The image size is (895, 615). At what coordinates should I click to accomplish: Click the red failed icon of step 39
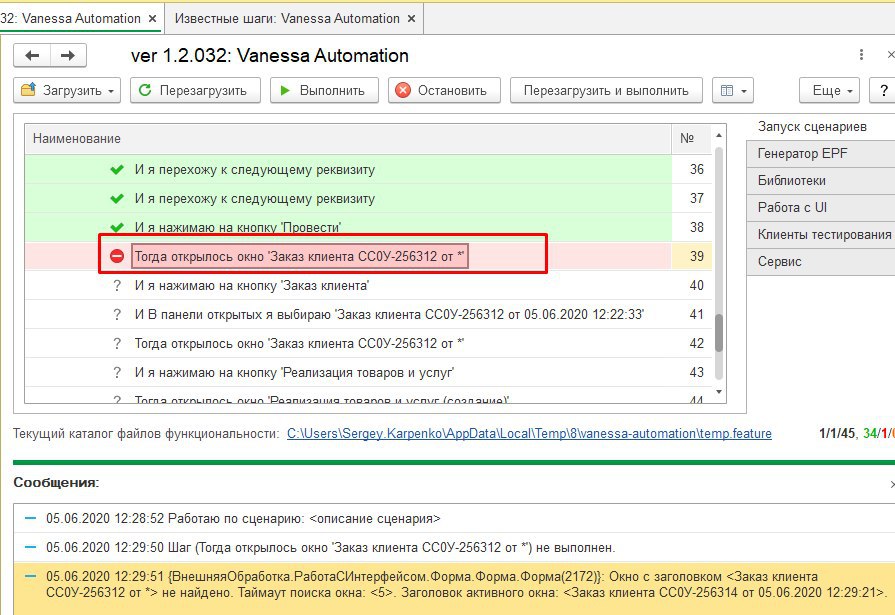116,256
